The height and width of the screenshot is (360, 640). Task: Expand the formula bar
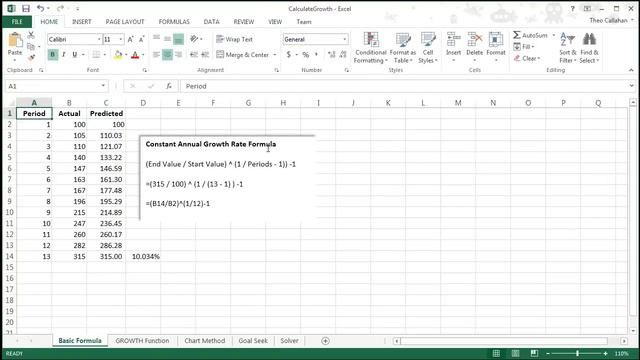tap(631, 86)
